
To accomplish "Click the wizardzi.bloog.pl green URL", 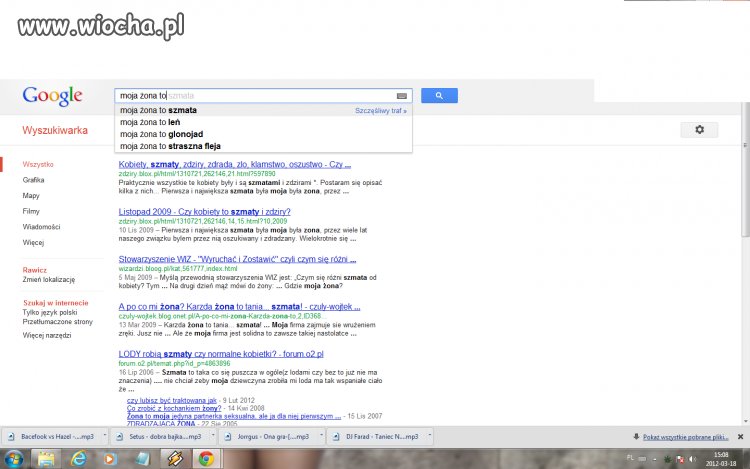I will [177, 269].
